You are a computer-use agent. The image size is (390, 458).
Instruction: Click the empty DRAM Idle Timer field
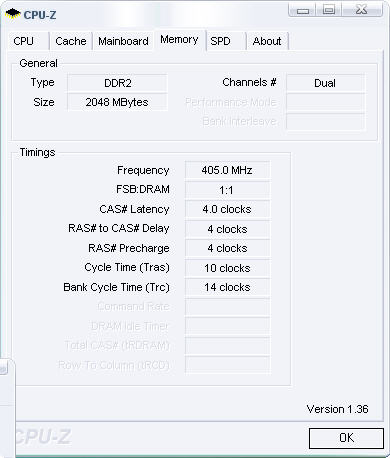pos(227,326)
